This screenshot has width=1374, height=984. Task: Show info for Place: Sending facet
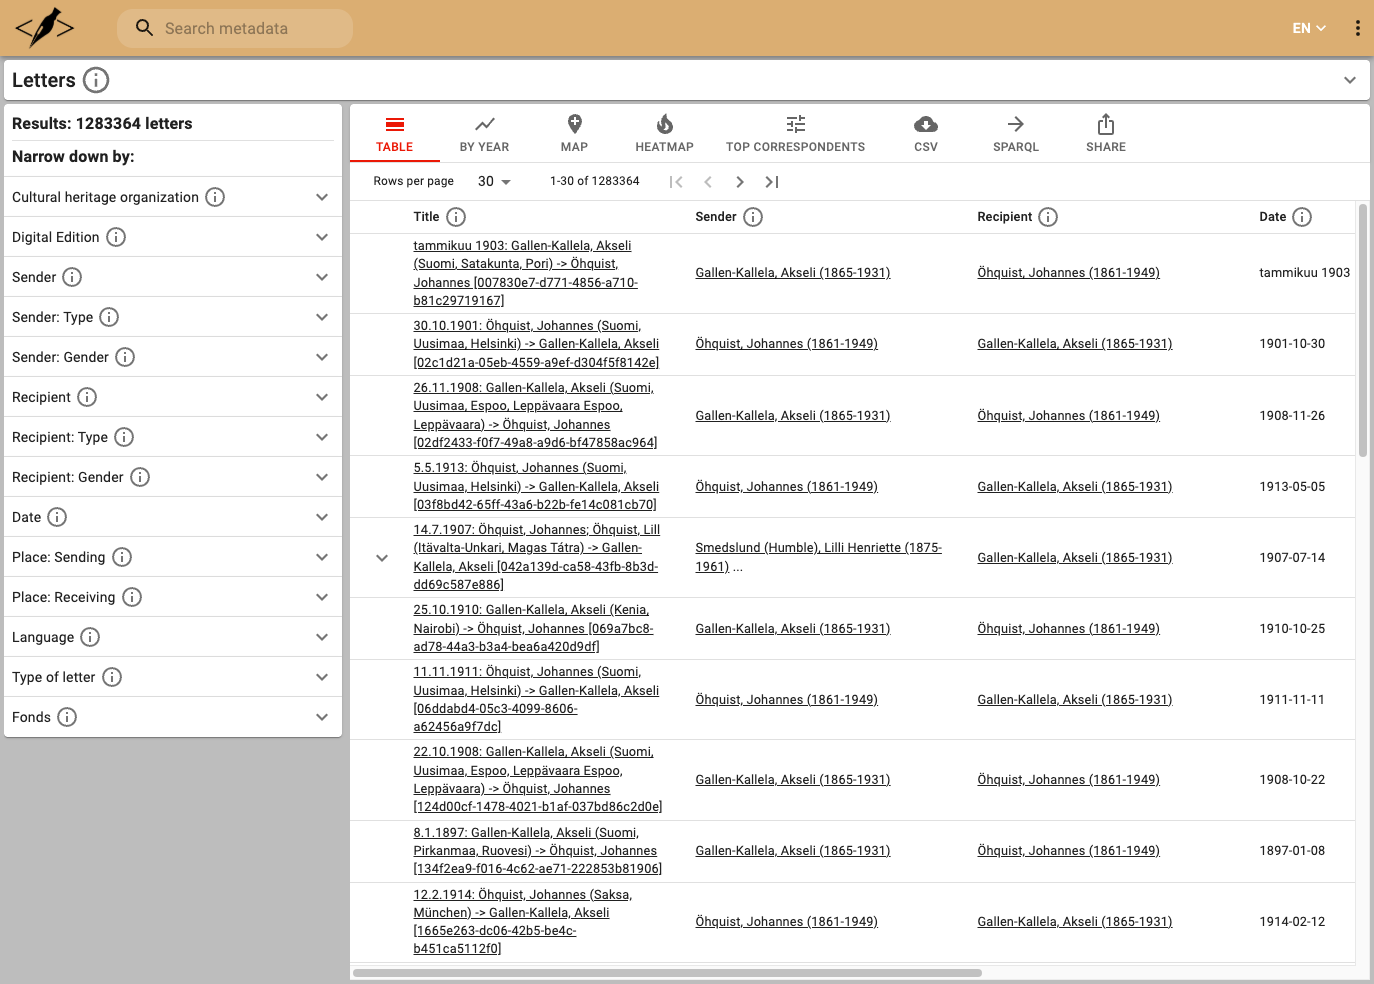coord(122,557)
